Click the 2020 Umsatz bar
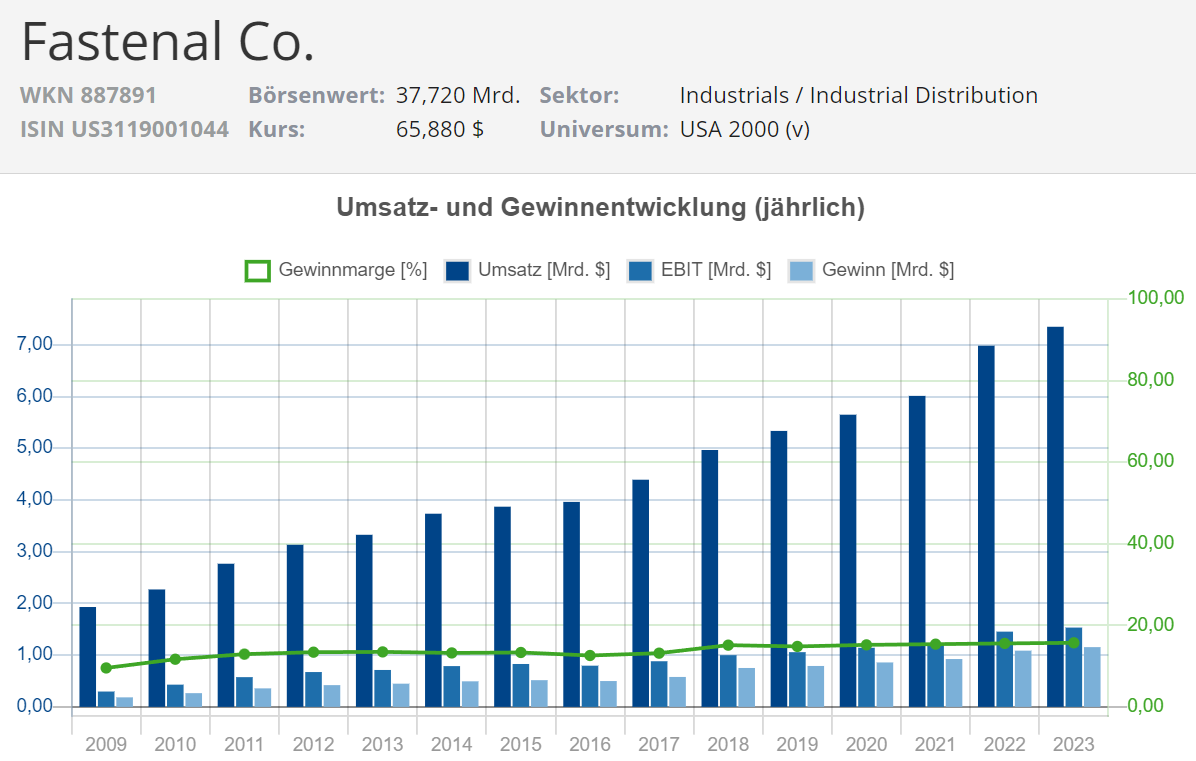This screenshot has height=761, width=1196. click(847, 561)
